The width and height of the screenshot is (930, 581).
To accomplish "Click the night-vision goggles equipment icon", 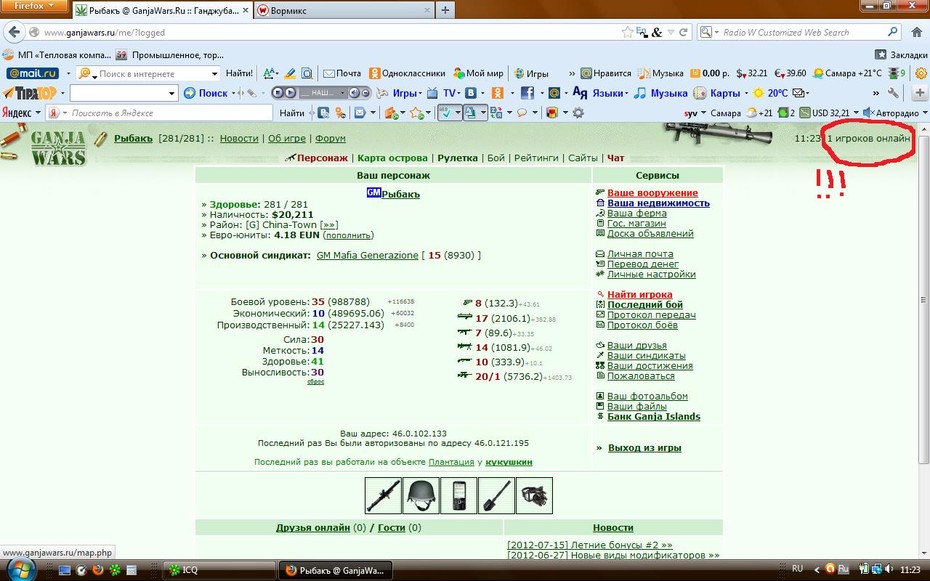I will pyautogui.click(x=534, y=496).
